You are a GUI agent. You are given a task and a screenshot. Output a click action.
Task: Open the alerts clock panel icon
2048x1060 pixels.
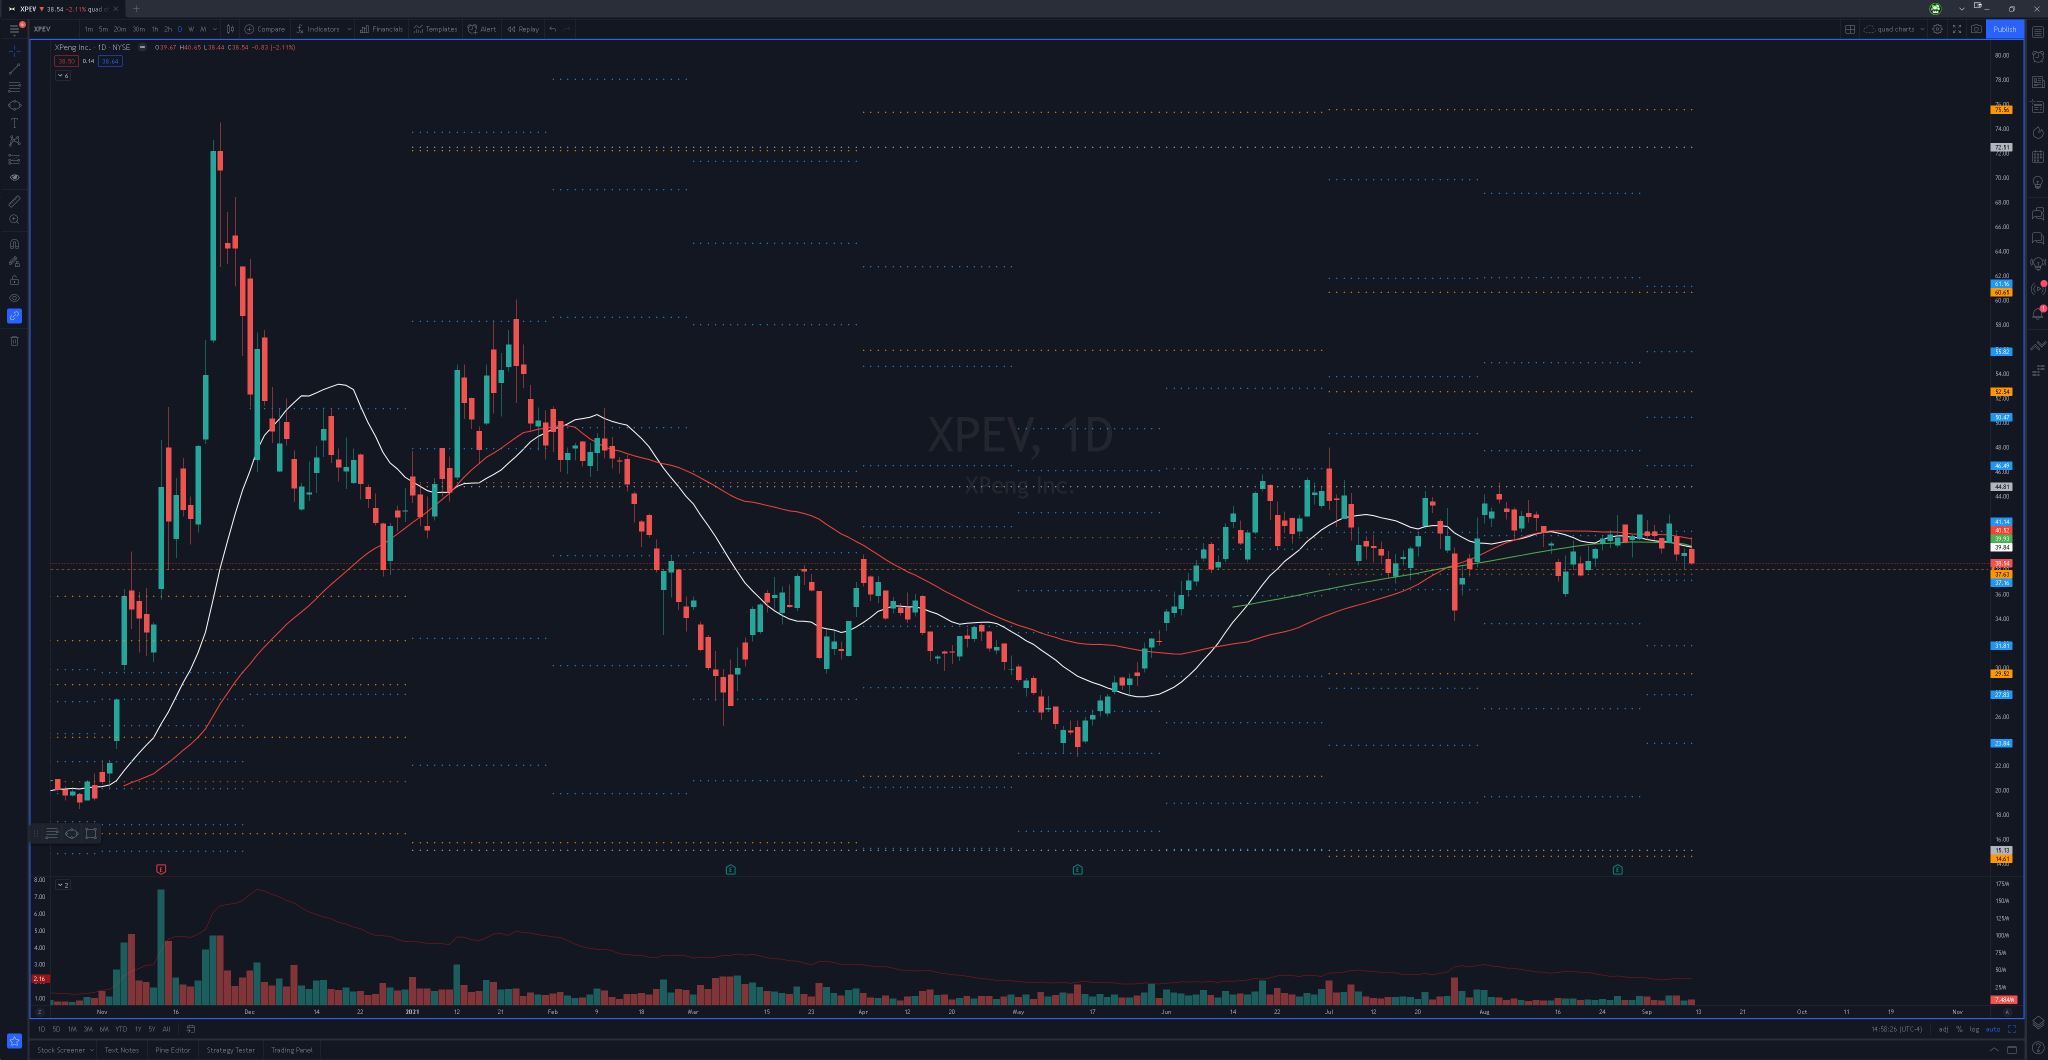[x=2038, y=56]
